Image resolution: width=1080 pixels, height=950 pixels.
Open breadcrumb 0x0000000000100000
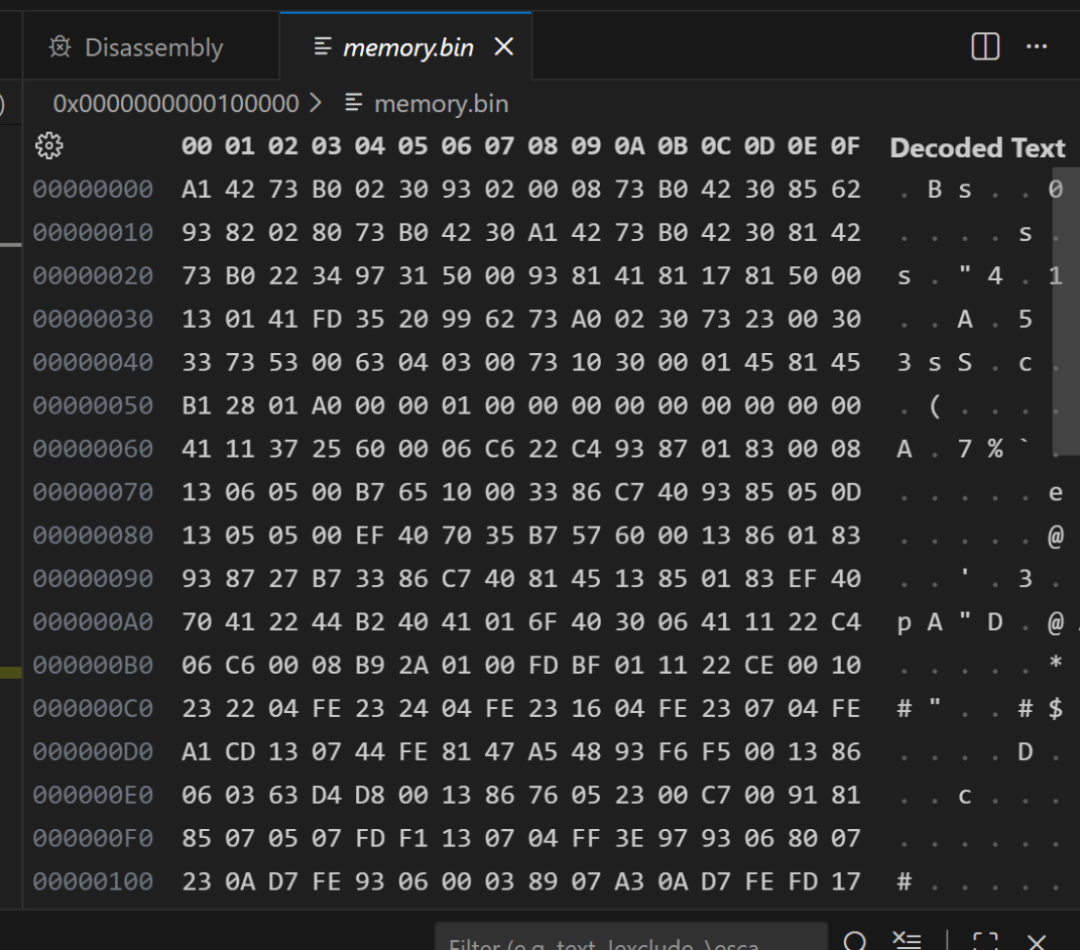tap(176, 103)
